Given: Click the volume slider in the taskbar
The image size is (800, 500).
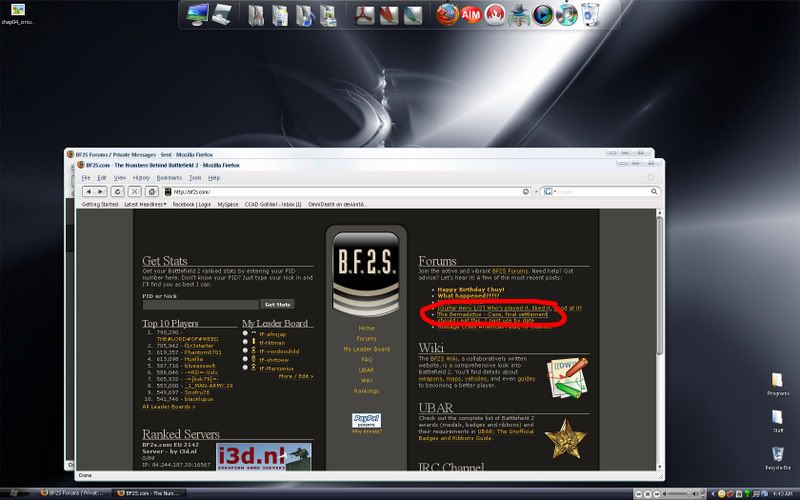Looking at the screenshot, I should tap(680, 494).
